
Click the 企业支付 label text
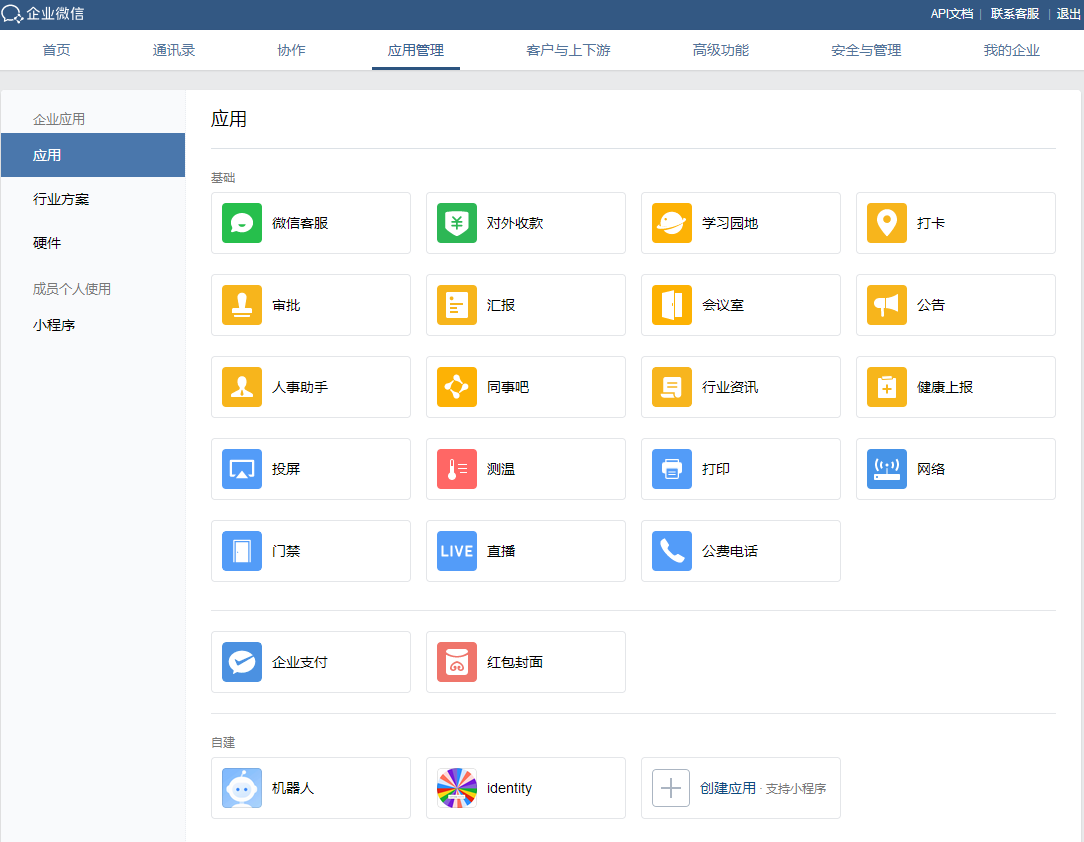300,662
